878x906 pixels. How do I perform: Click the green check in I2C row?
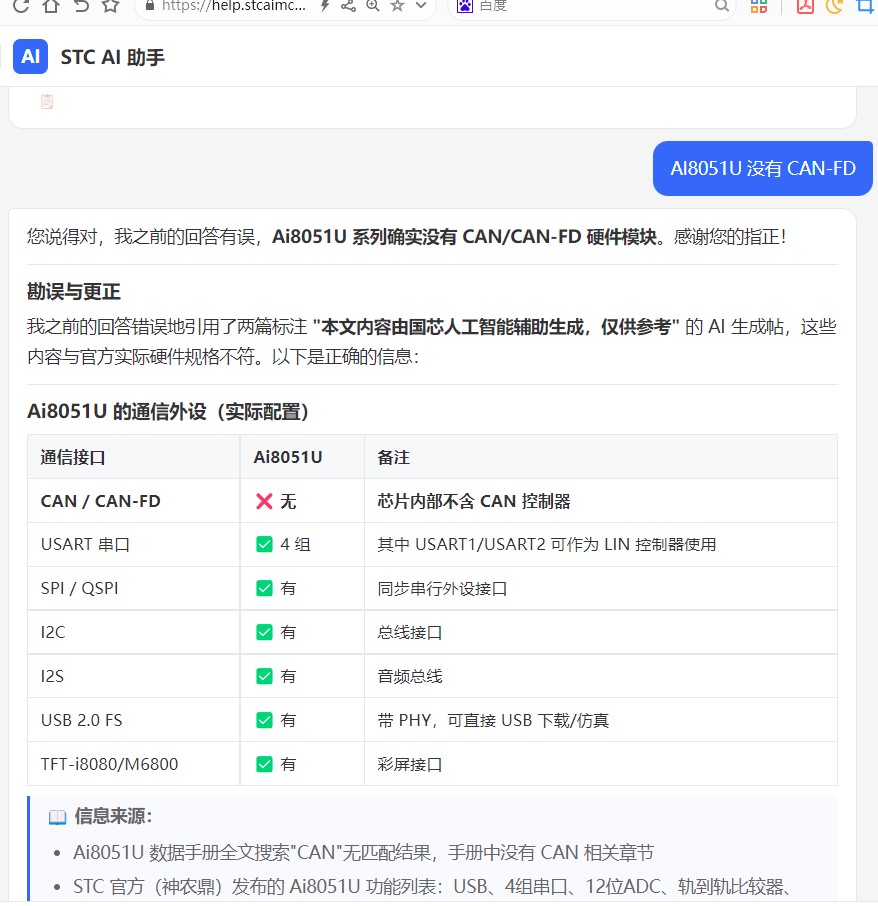coord(264,632)
